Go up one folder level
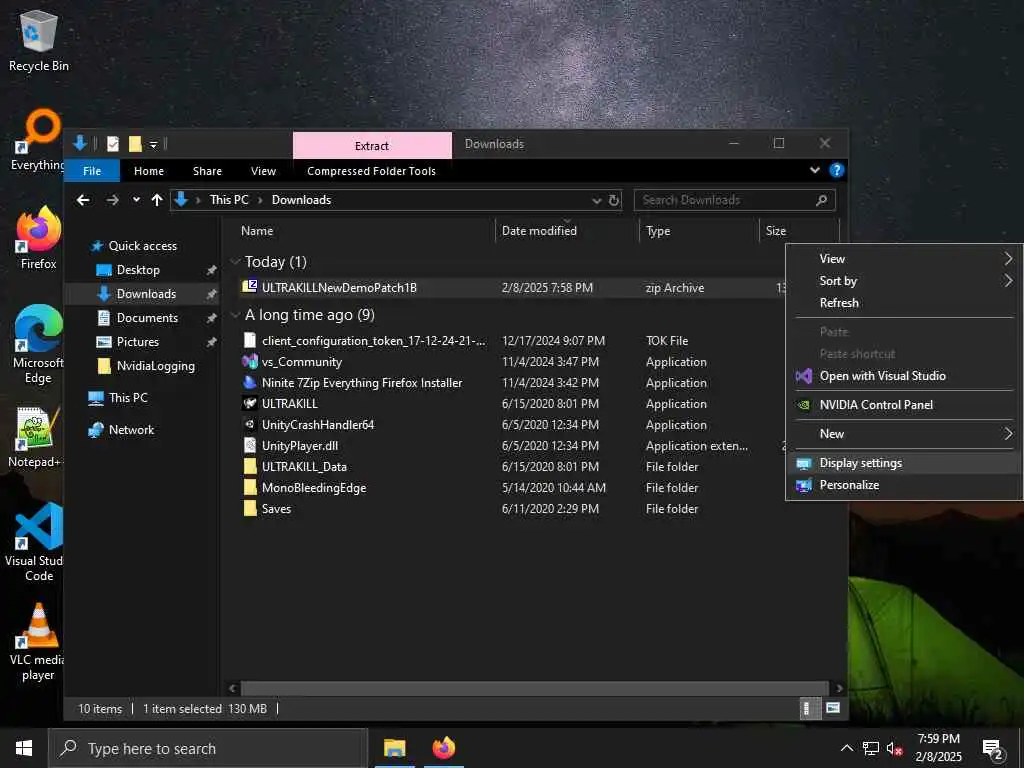This screenshot has width=1024, height=768. (157, 200)
